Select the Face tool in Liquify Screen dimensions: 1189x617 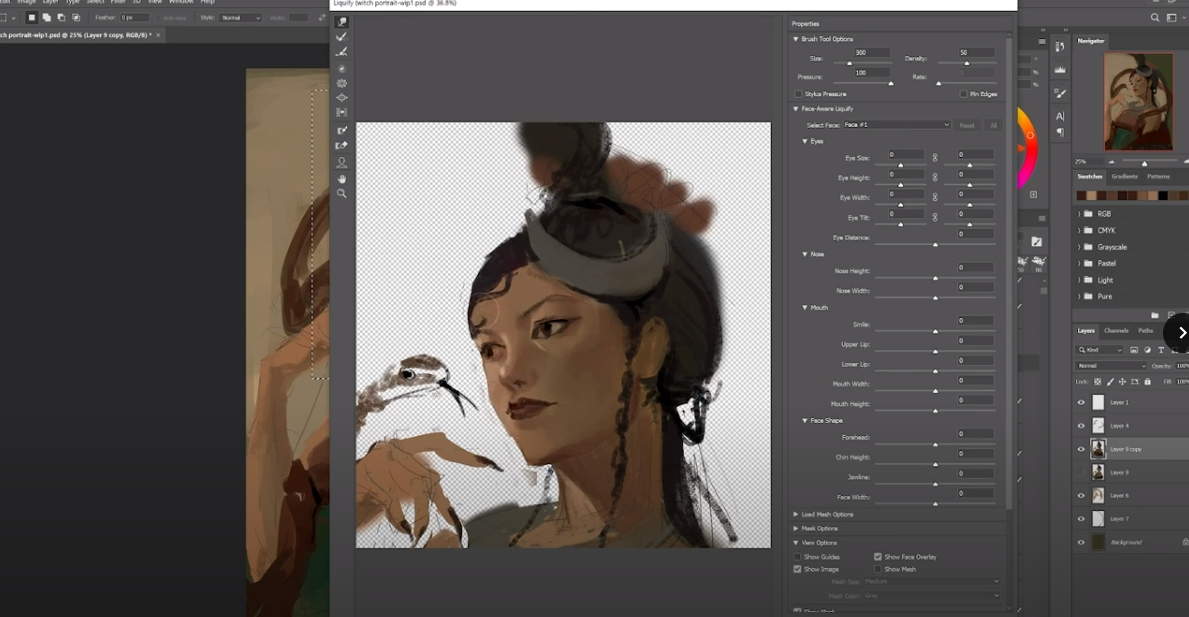pyautogui.click(x=342, y=162)
